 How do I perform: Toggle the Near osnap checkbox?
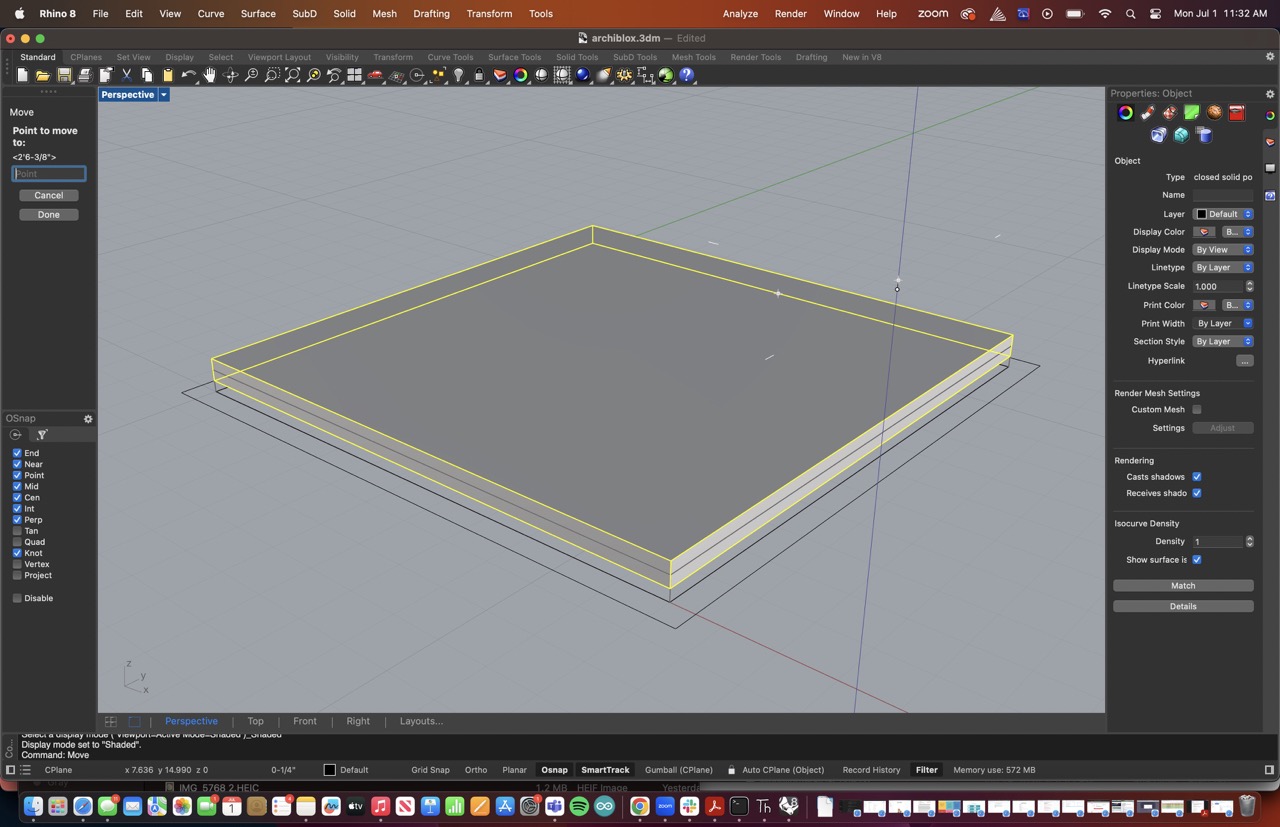tap(17, 464)
